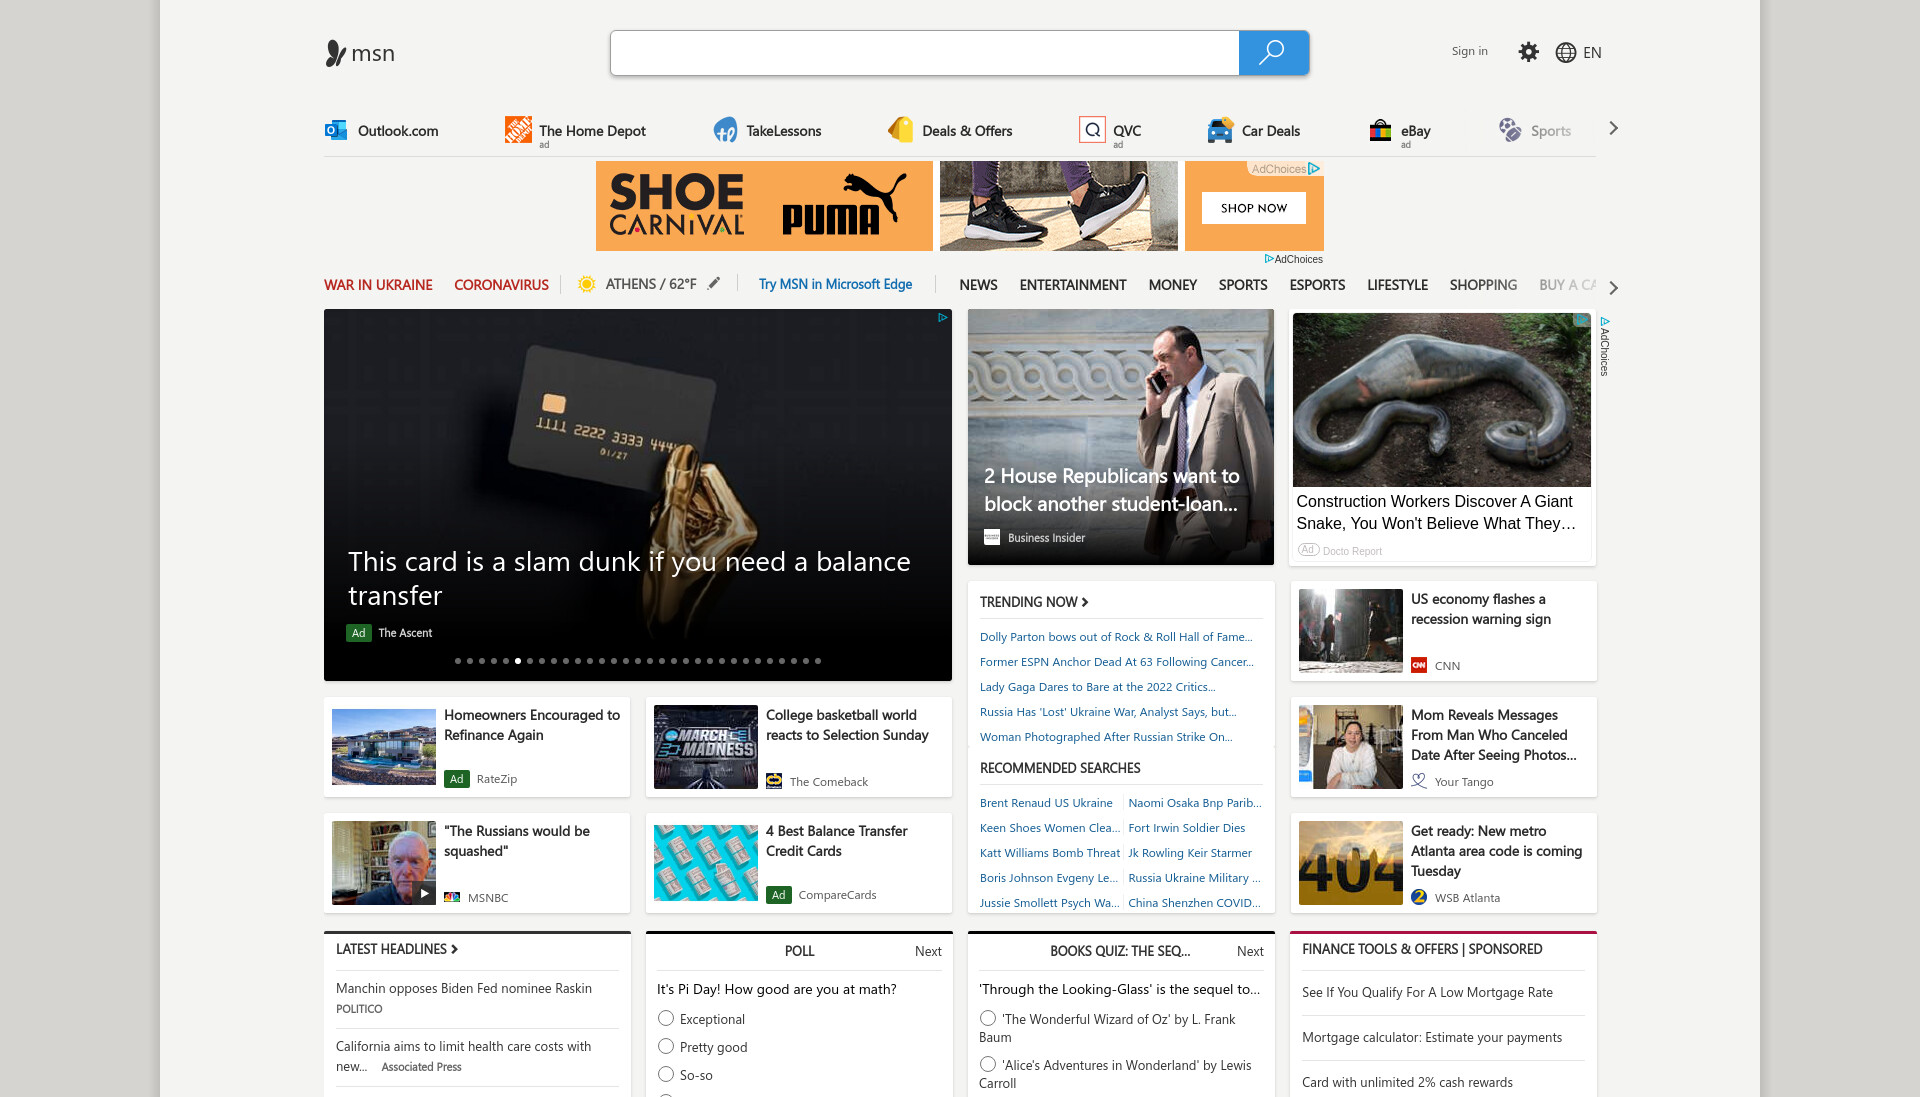1920x1097 pixels.
Task: Jump to the first carousel slide dot
Action: [x=458, y=661]
